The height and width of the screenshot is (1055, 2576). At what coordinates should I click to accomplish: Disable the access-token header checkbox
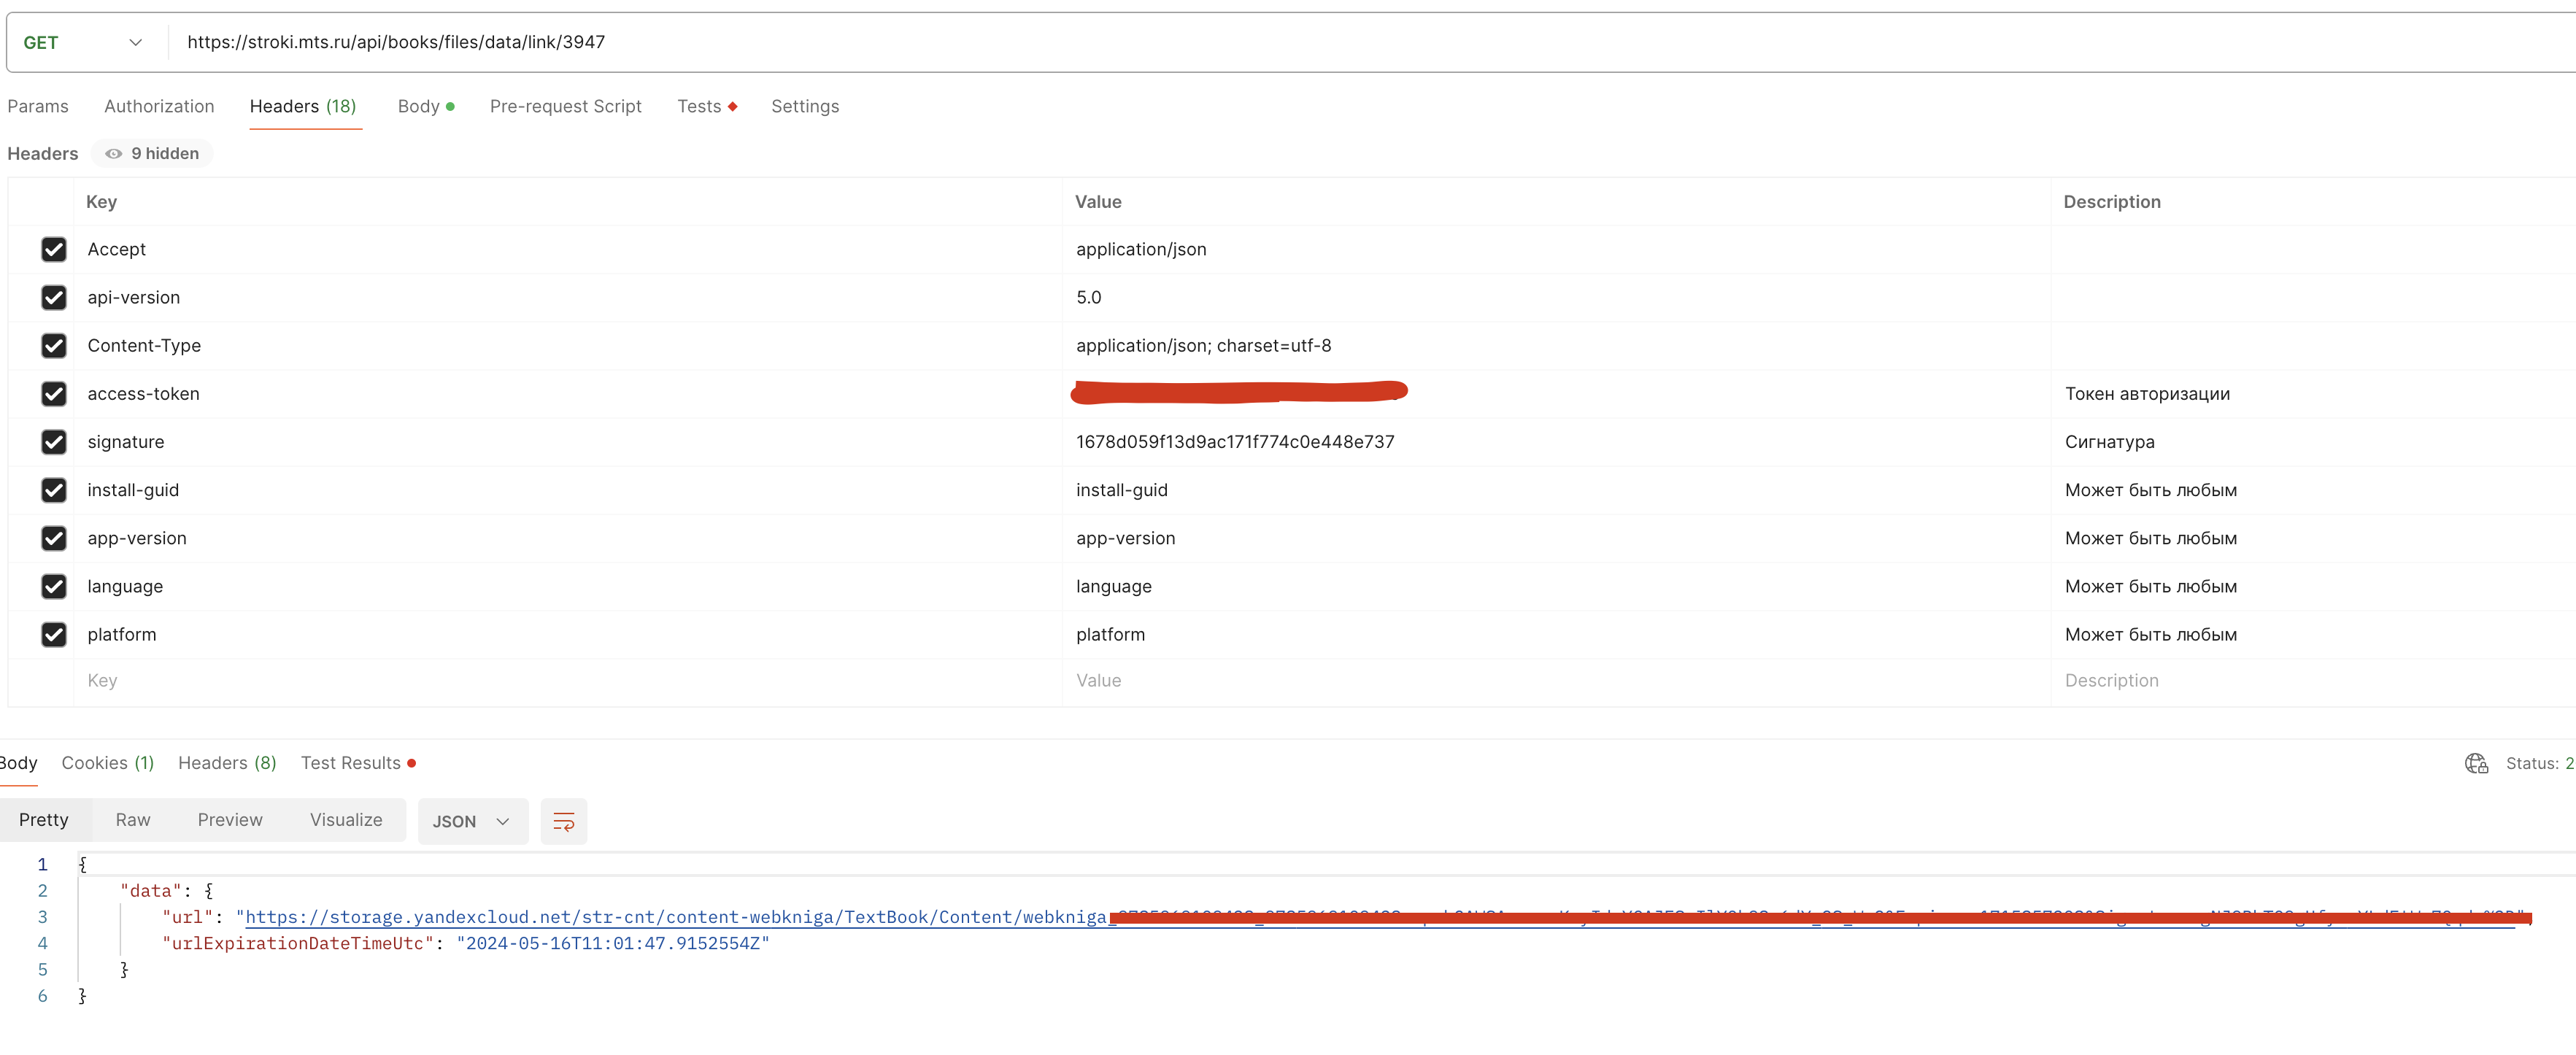[54, 394]
